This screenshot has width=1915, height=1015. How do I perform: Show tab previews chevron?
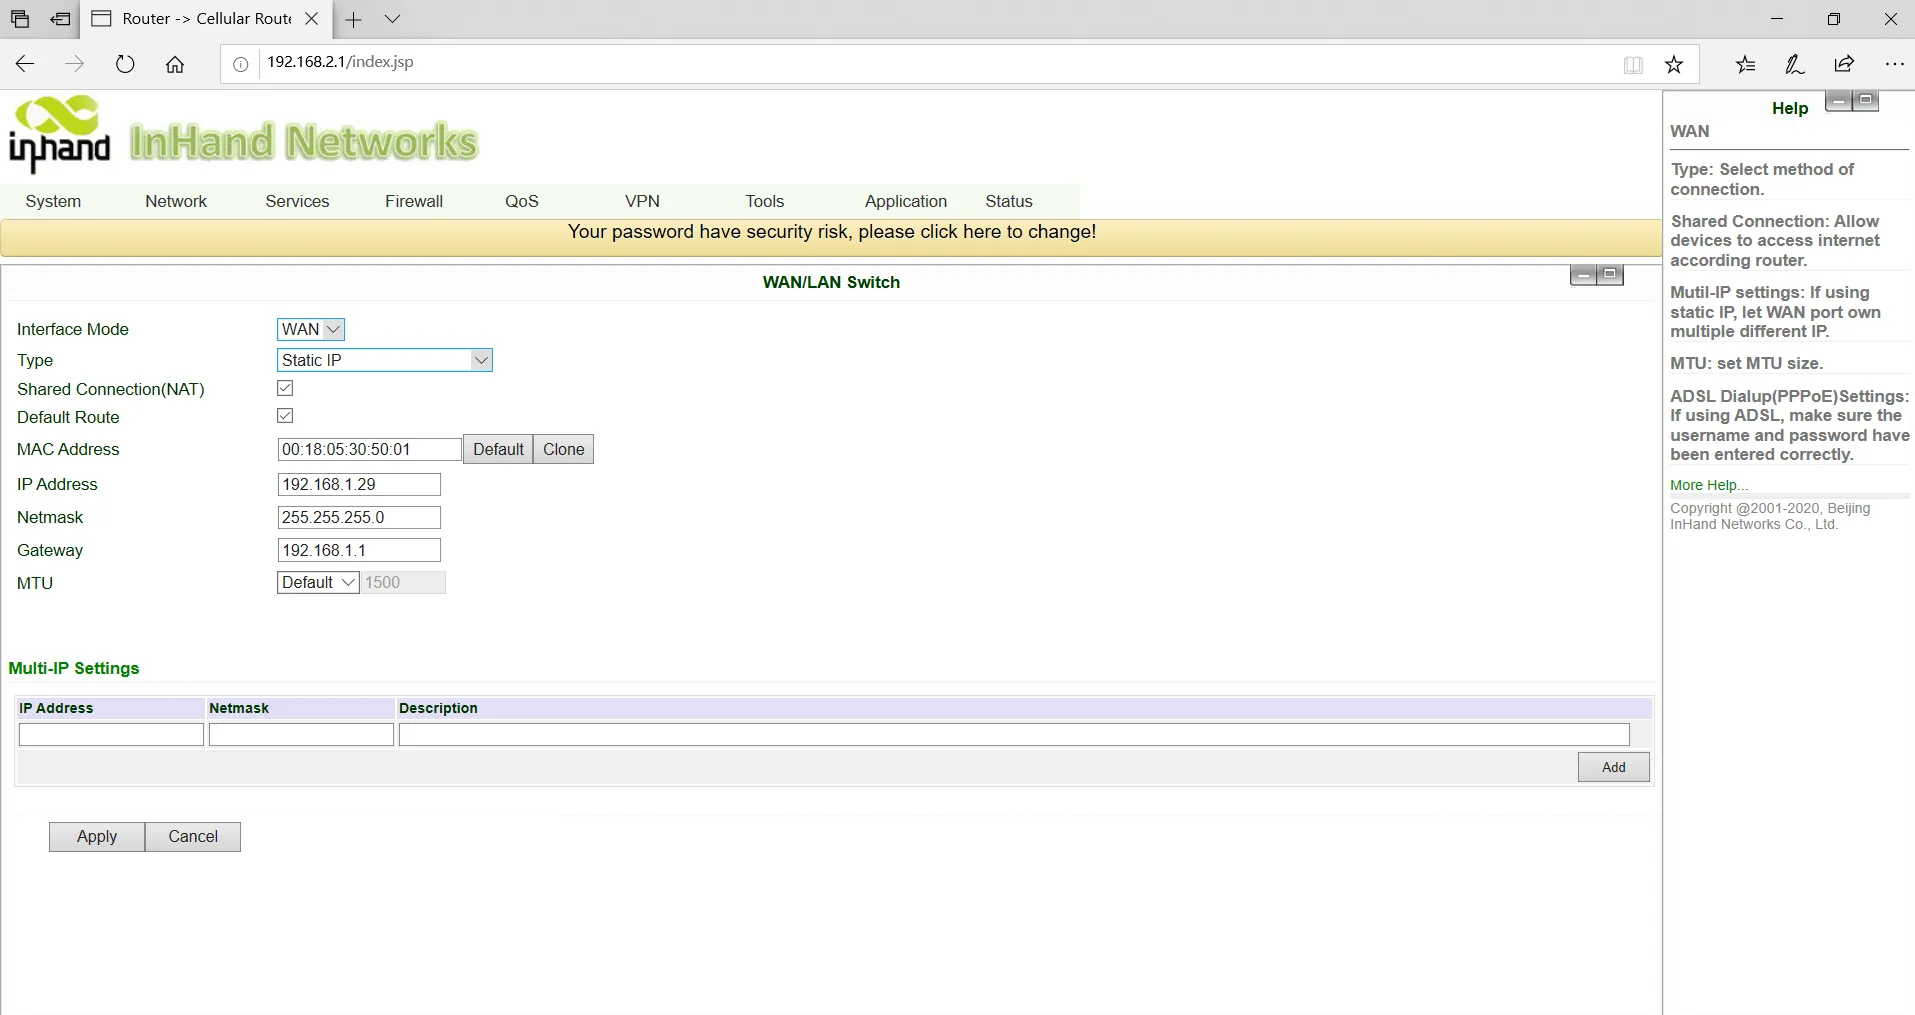coord(392,19)
